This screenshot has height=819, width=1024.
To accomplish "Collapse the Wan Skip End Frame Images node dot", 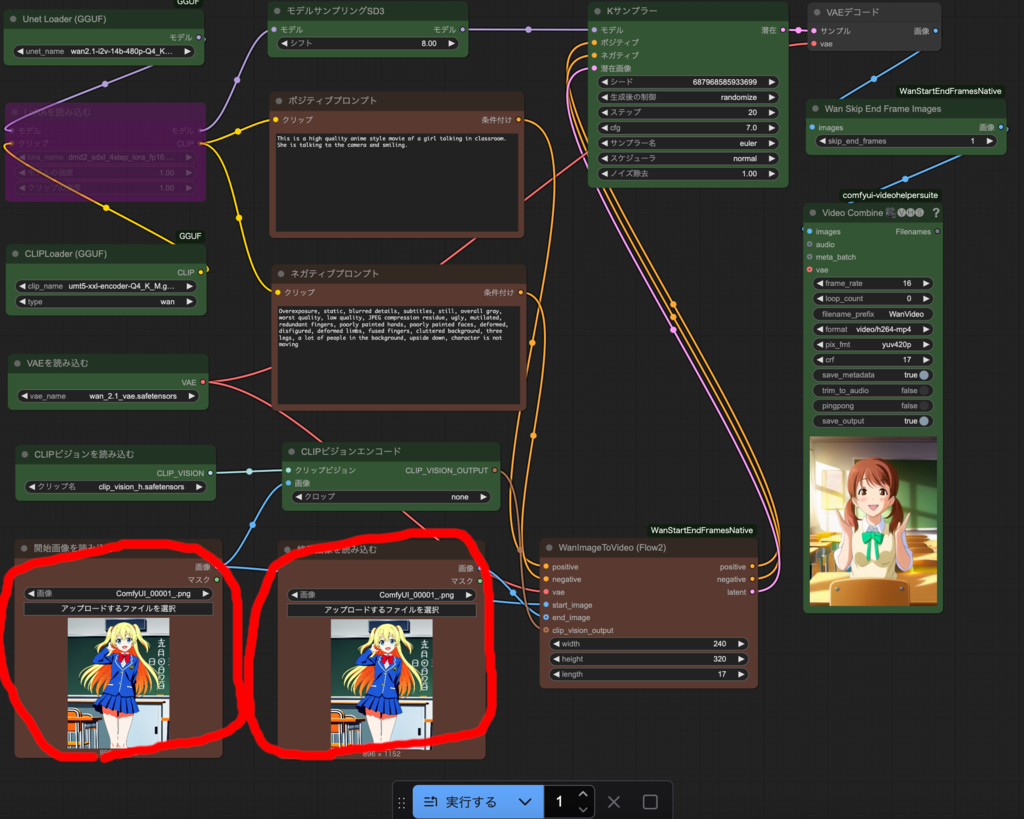I will [x=815, y=109].
